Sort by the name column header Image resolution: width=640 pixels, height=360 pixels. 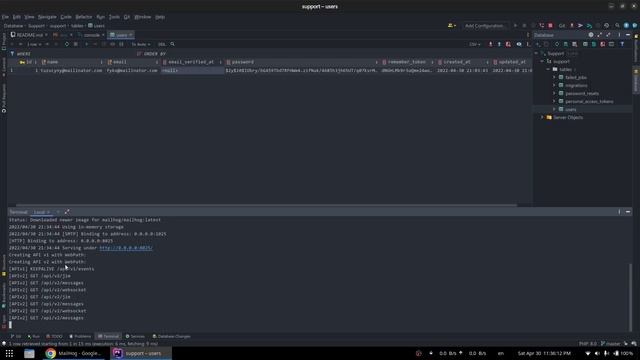click(71, 62)
